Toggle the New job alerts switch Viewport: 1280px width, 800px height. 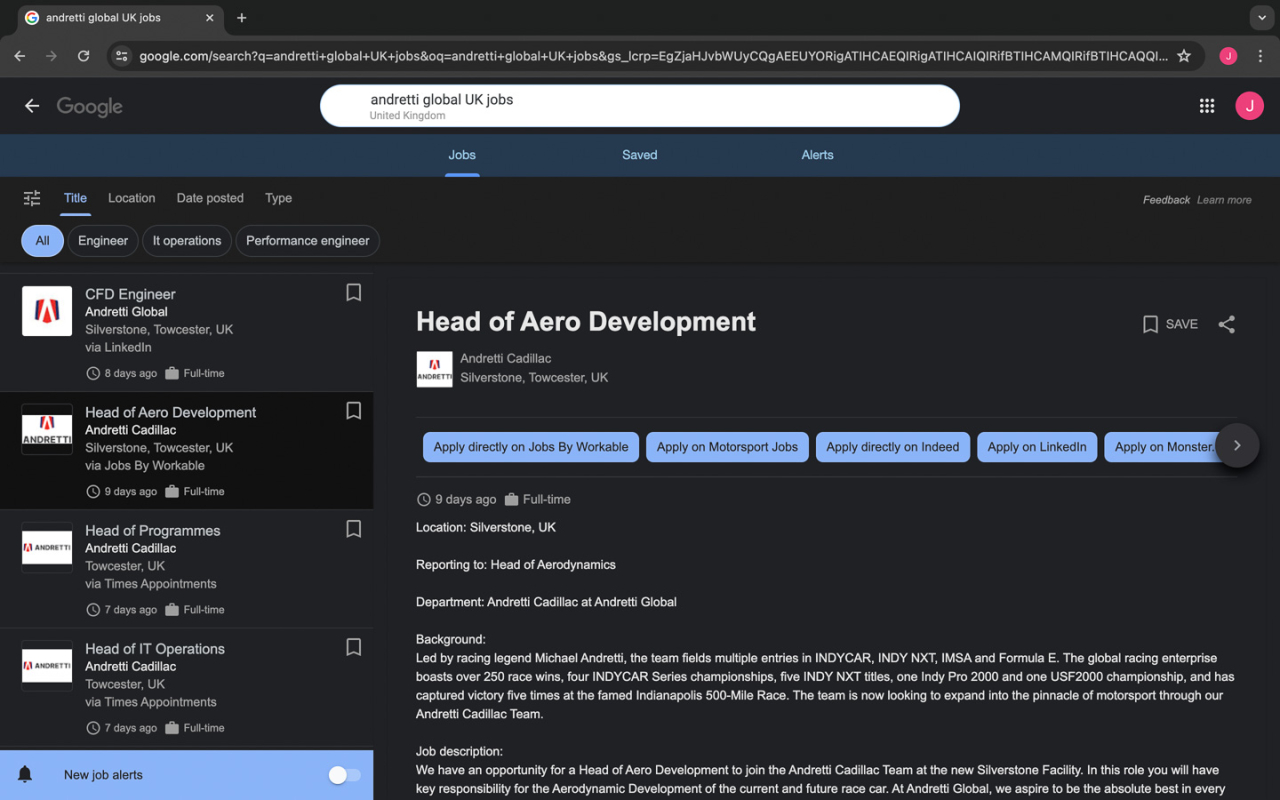tap(344, 775)
